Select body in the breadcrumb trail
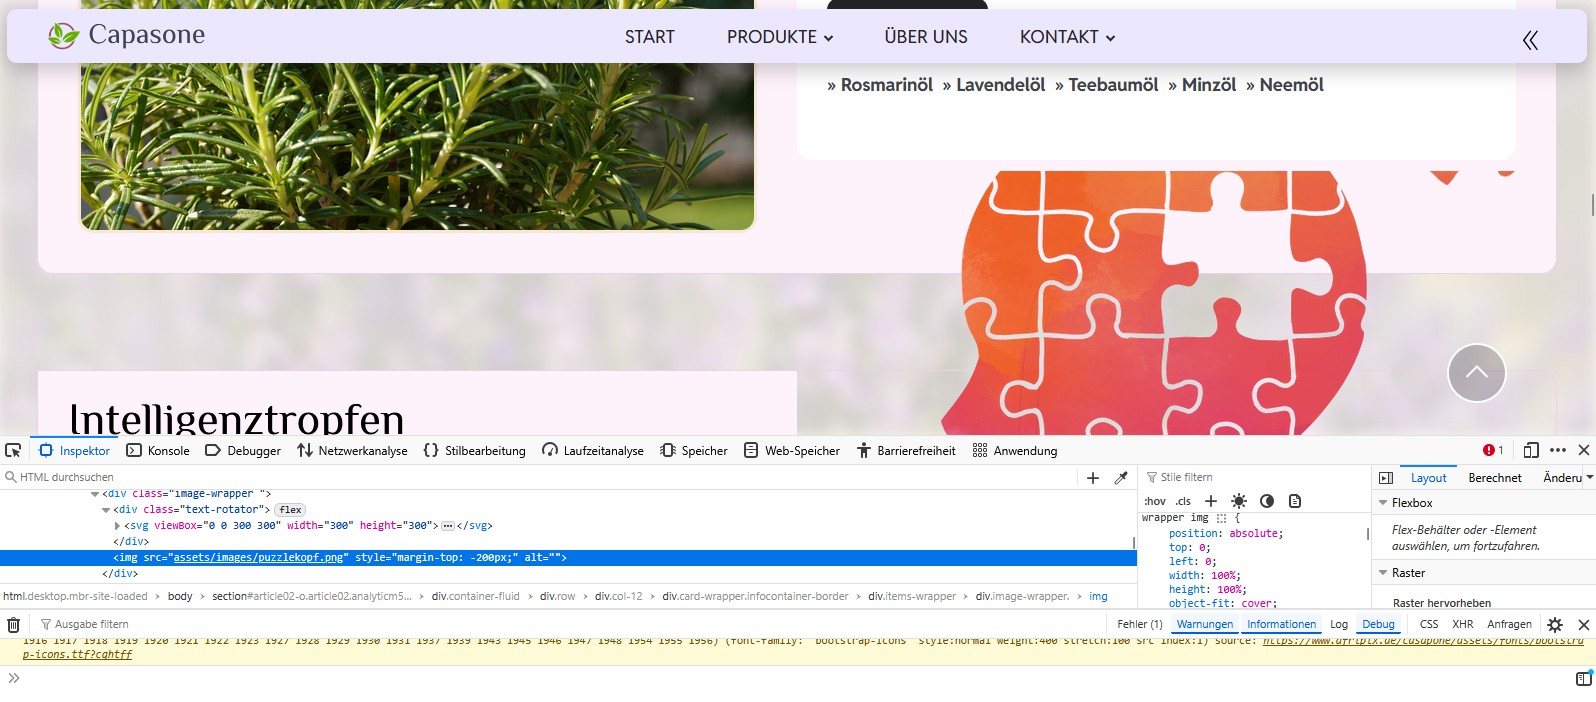Screen dimensions: 1596x702 tap(180, 596)
